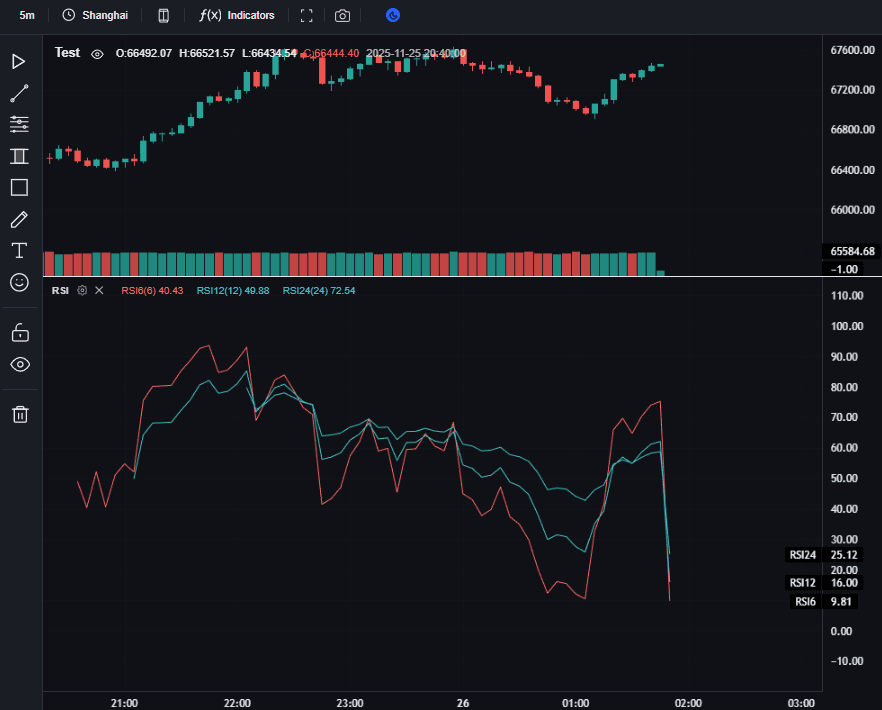Open the 5m timeframe selector
The width and height of the screenshot is (882, 710).
point(27,16)
